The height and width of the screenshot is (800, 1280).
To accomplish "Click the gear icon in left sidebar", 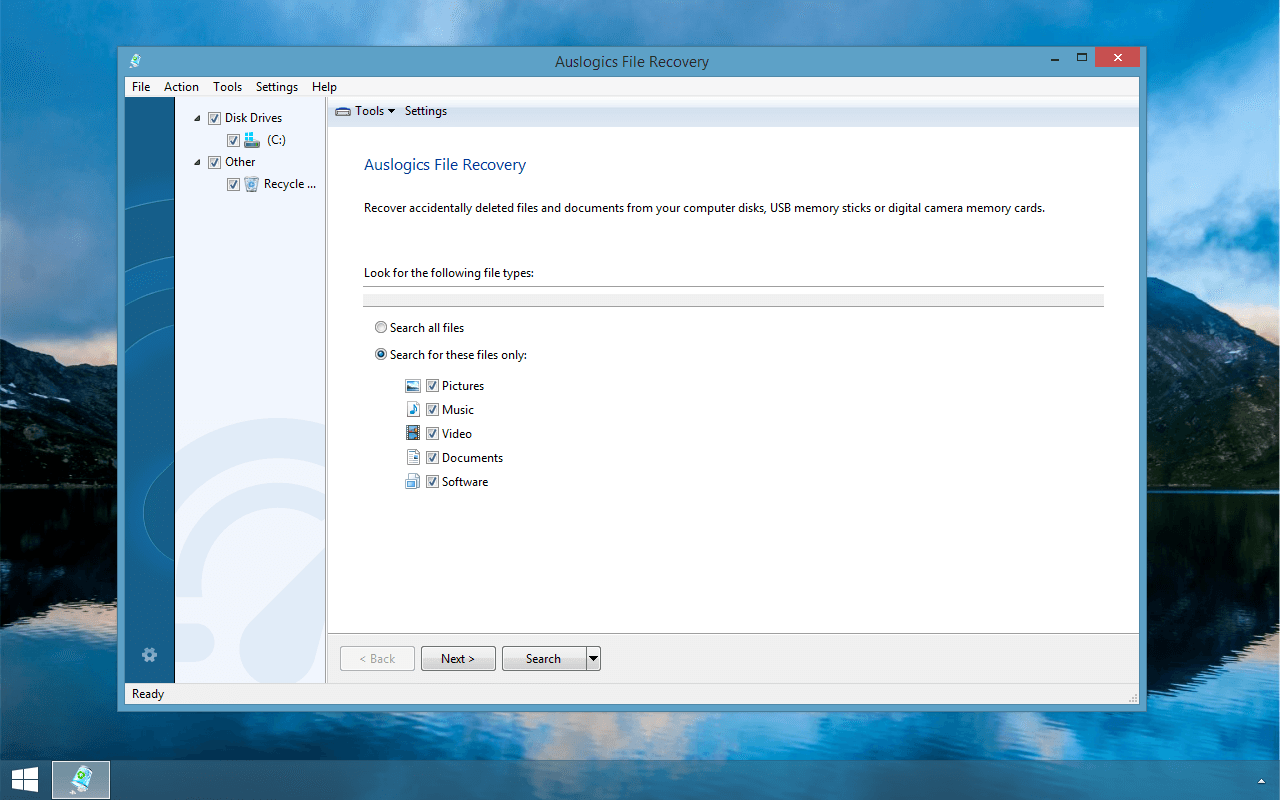I will click(150, 655).
